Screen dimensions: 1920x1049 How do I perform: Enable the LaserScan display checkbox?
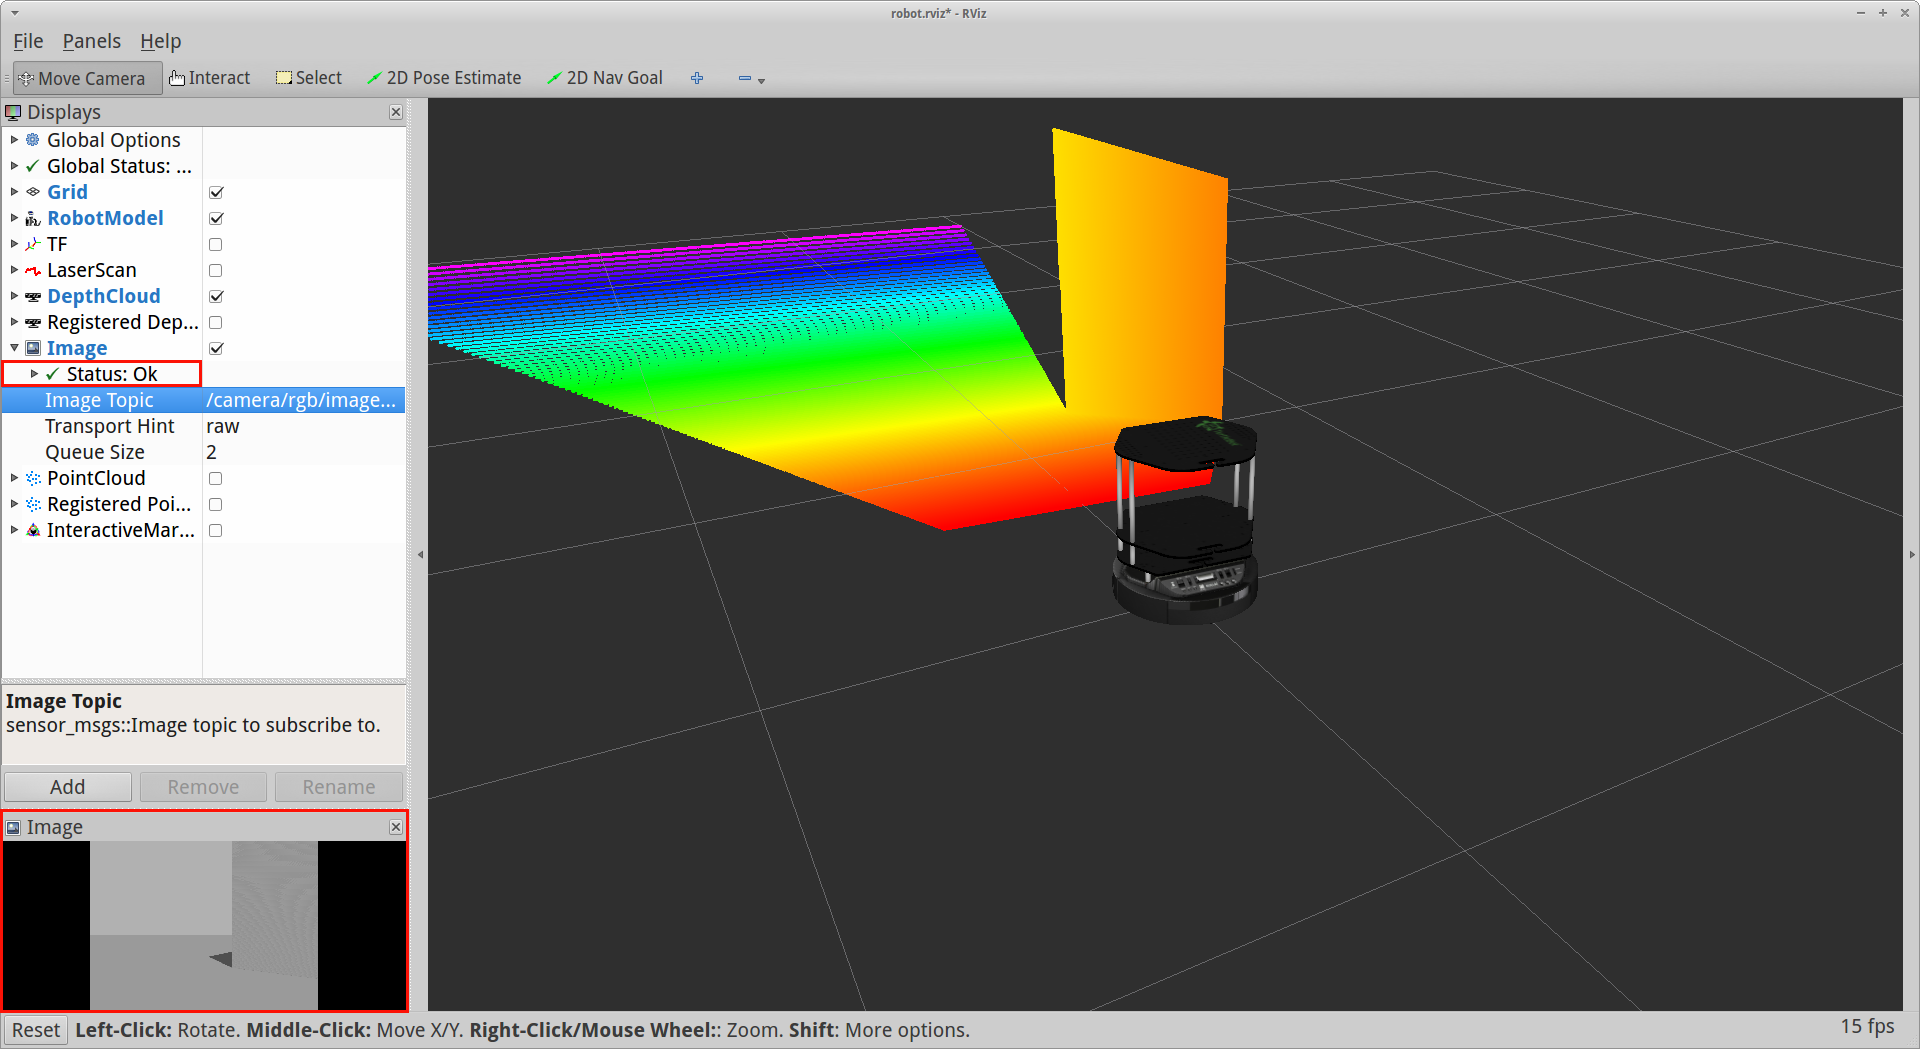[216, 270]
